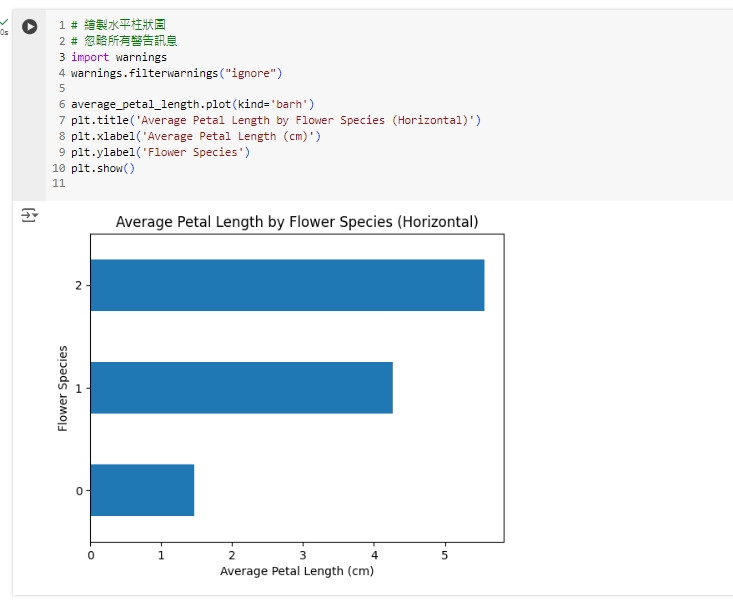Click the import warnings code line
Image resolution: width=733 pixels, height=600 pixels.
tap(118, 57)
